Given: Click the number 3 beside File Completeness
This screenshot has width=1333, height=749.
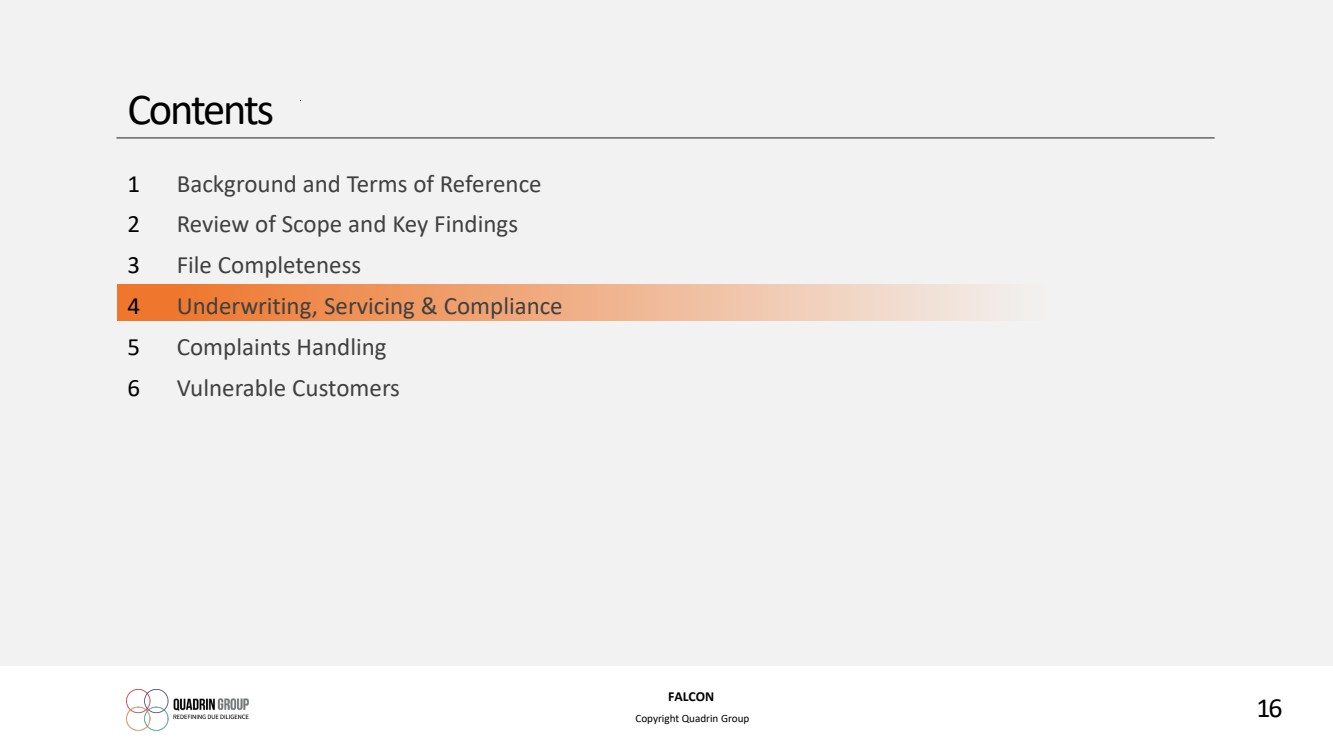Looking at the screenshot, I should click(x=133, y=266).
